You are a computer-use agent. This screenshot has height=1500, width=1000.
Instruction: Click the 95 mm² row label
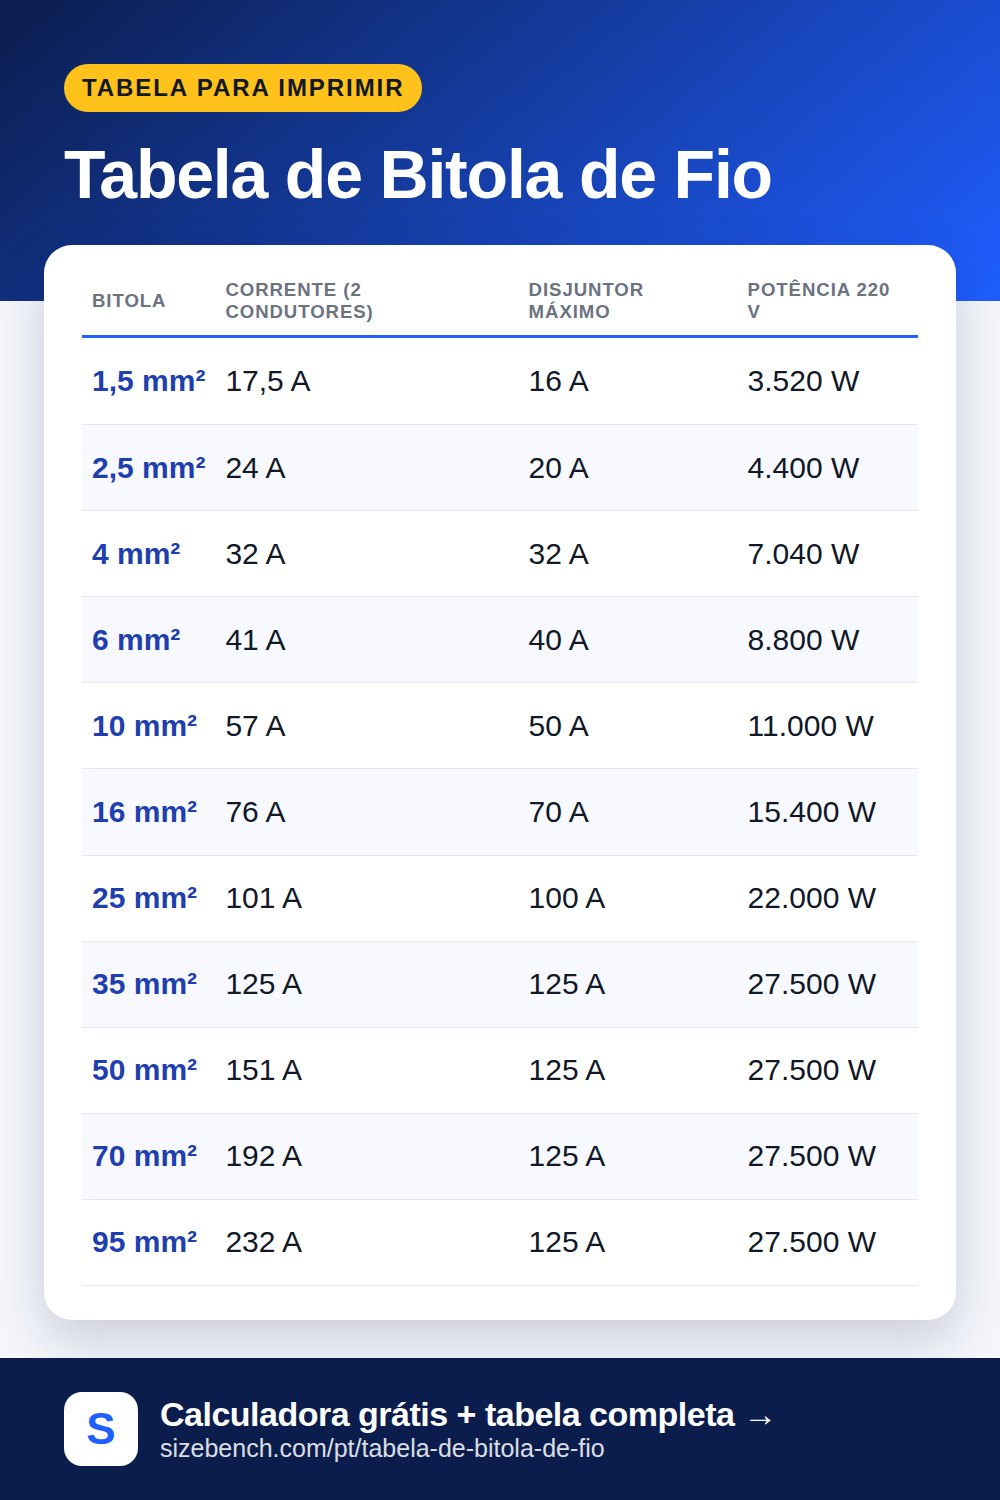pos(144,1241)
